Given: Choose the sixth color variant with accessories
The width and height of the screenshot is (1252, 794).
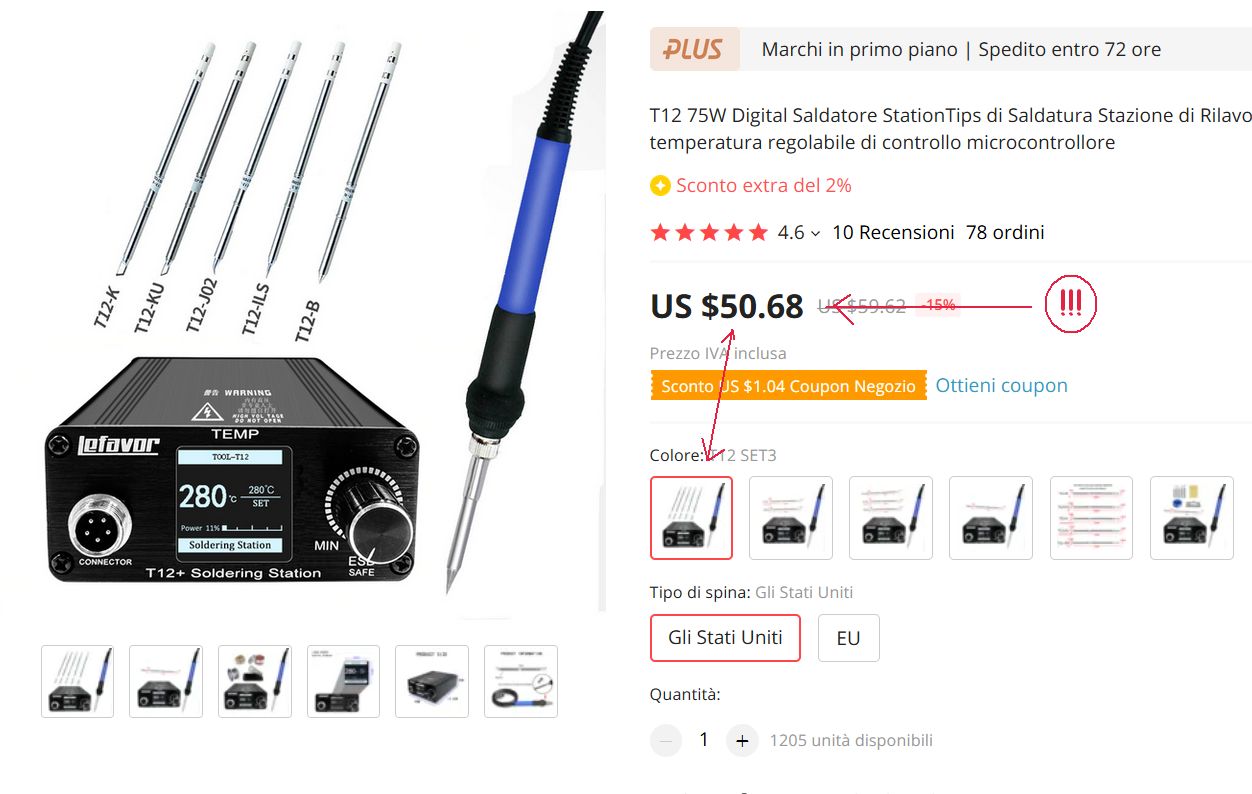Looking at the screenshot, I should [1191, 517].
